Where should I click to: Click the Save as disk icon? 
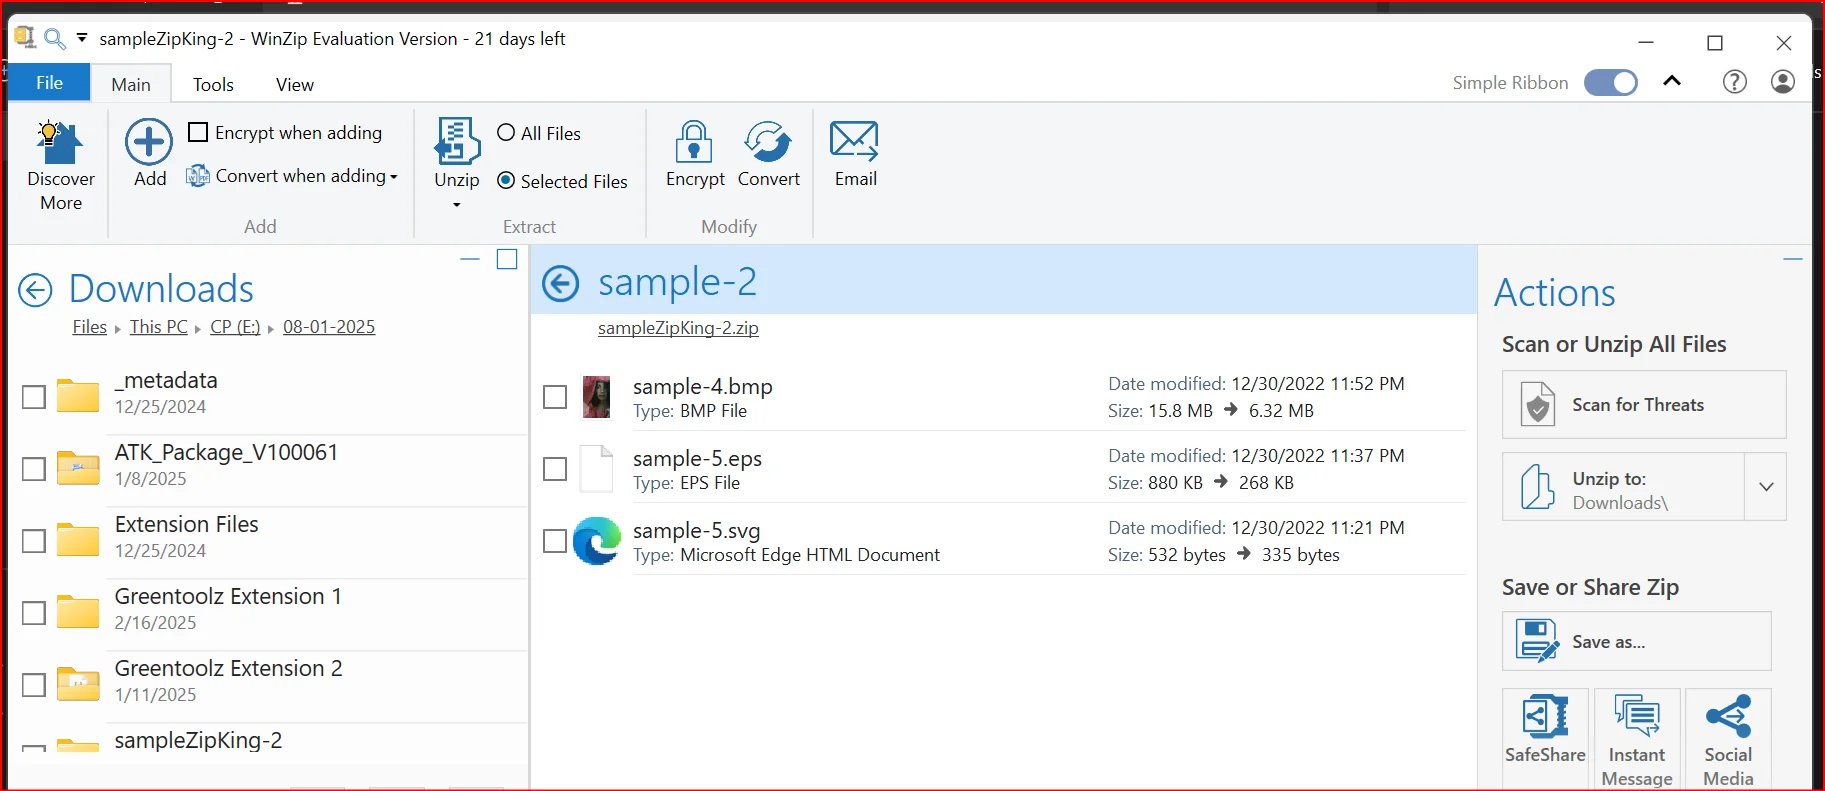point(1537,641)
